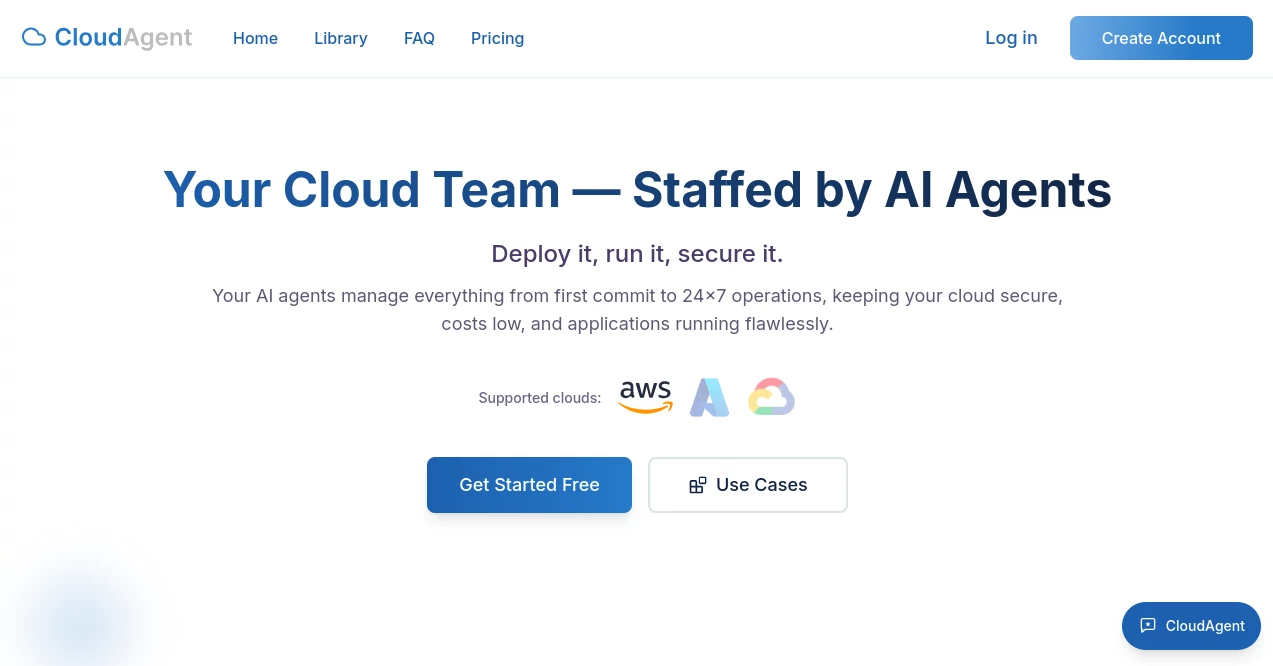View the Pricing page
This screenshot has height=666, width=1273.
coord(497,38)
